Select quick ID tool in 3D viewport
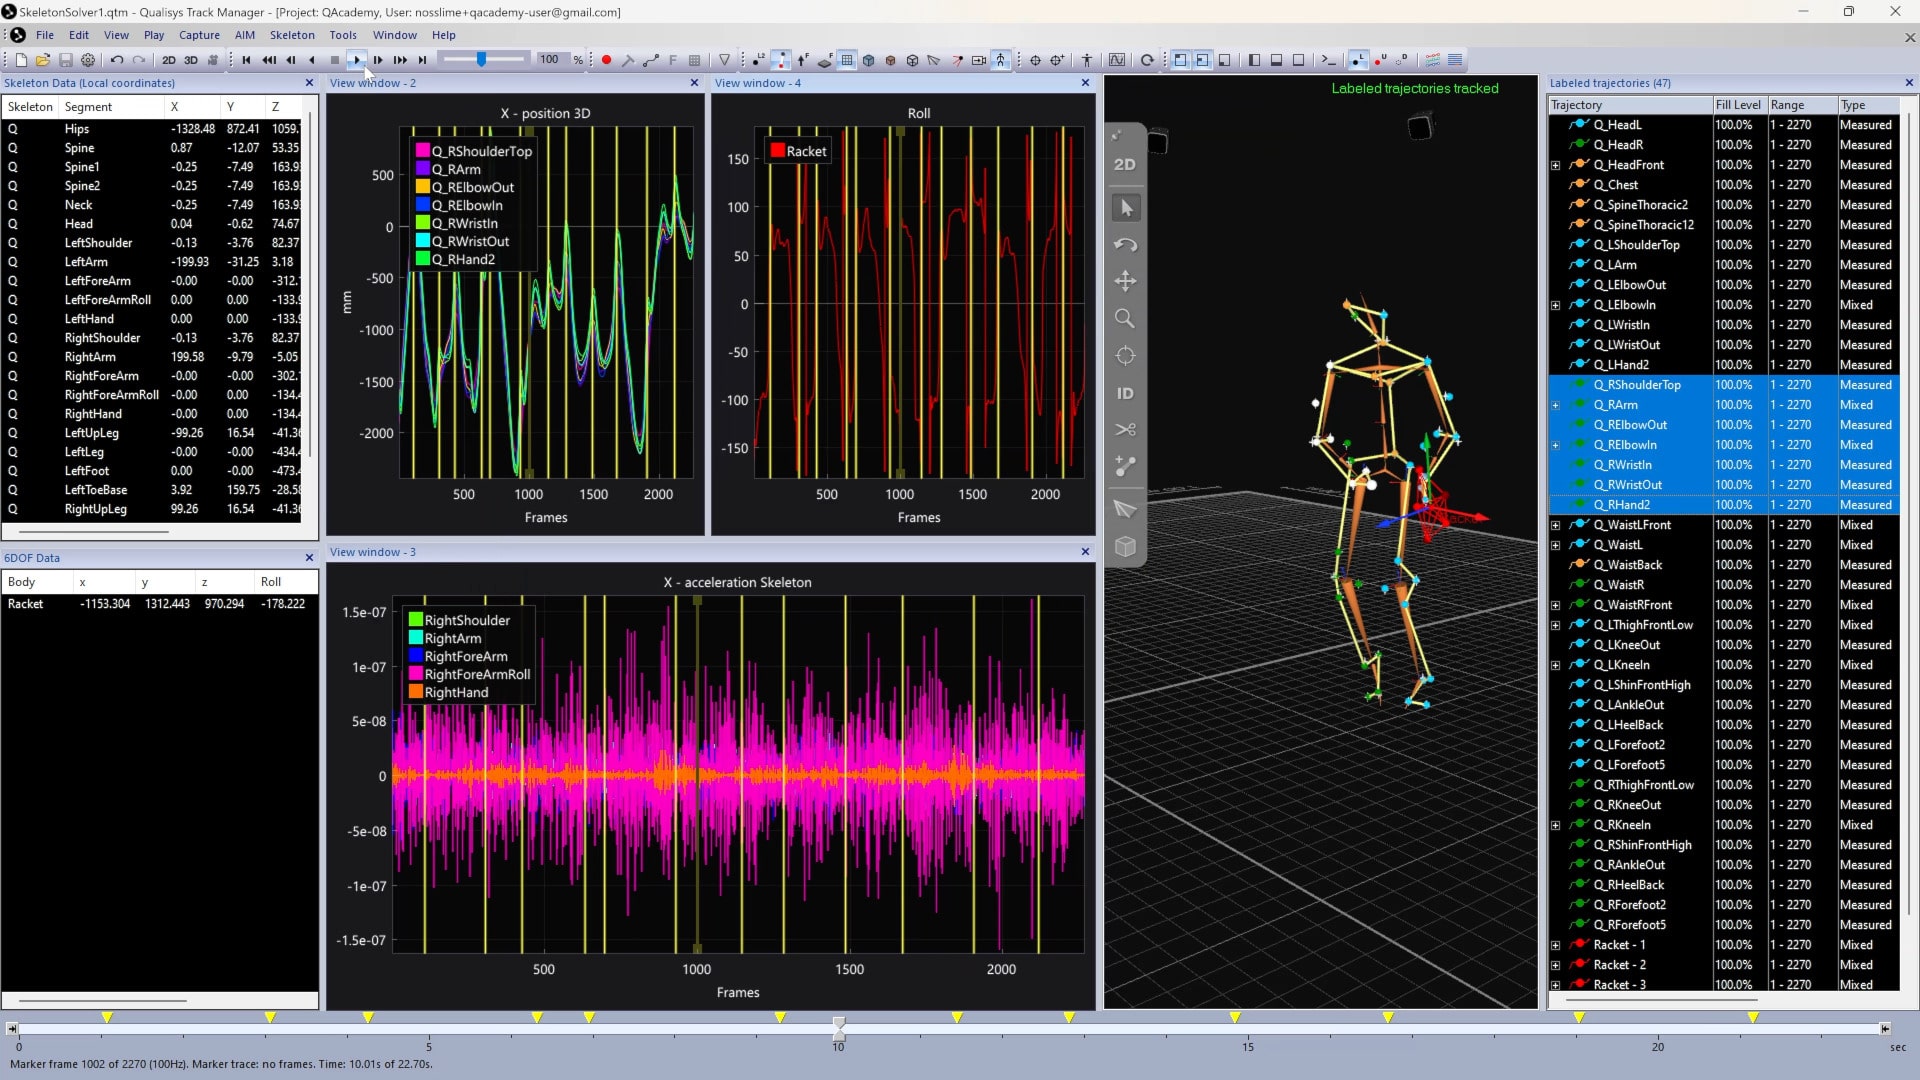Image resolution: width=1920 pixels, height=1080 pixels. (x=1126, y=393)
